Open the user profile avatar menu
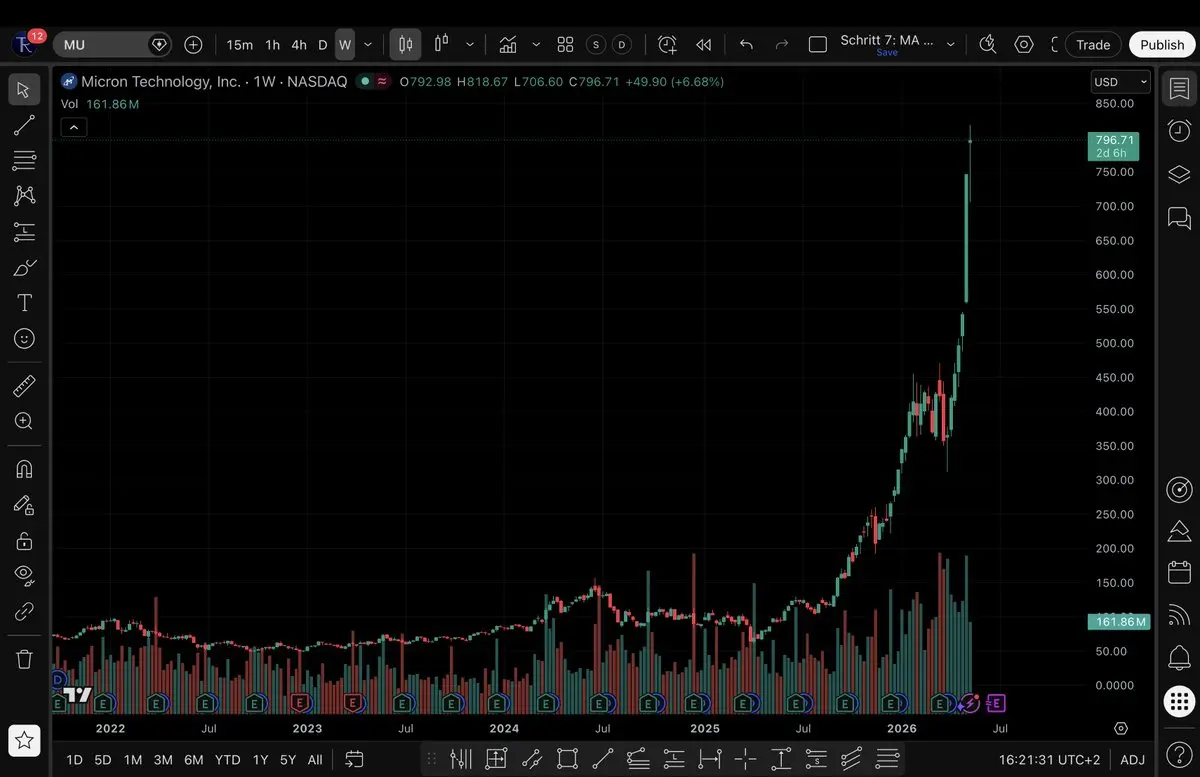The width and height of the screenshot is (1200, 777). [24, 45]
